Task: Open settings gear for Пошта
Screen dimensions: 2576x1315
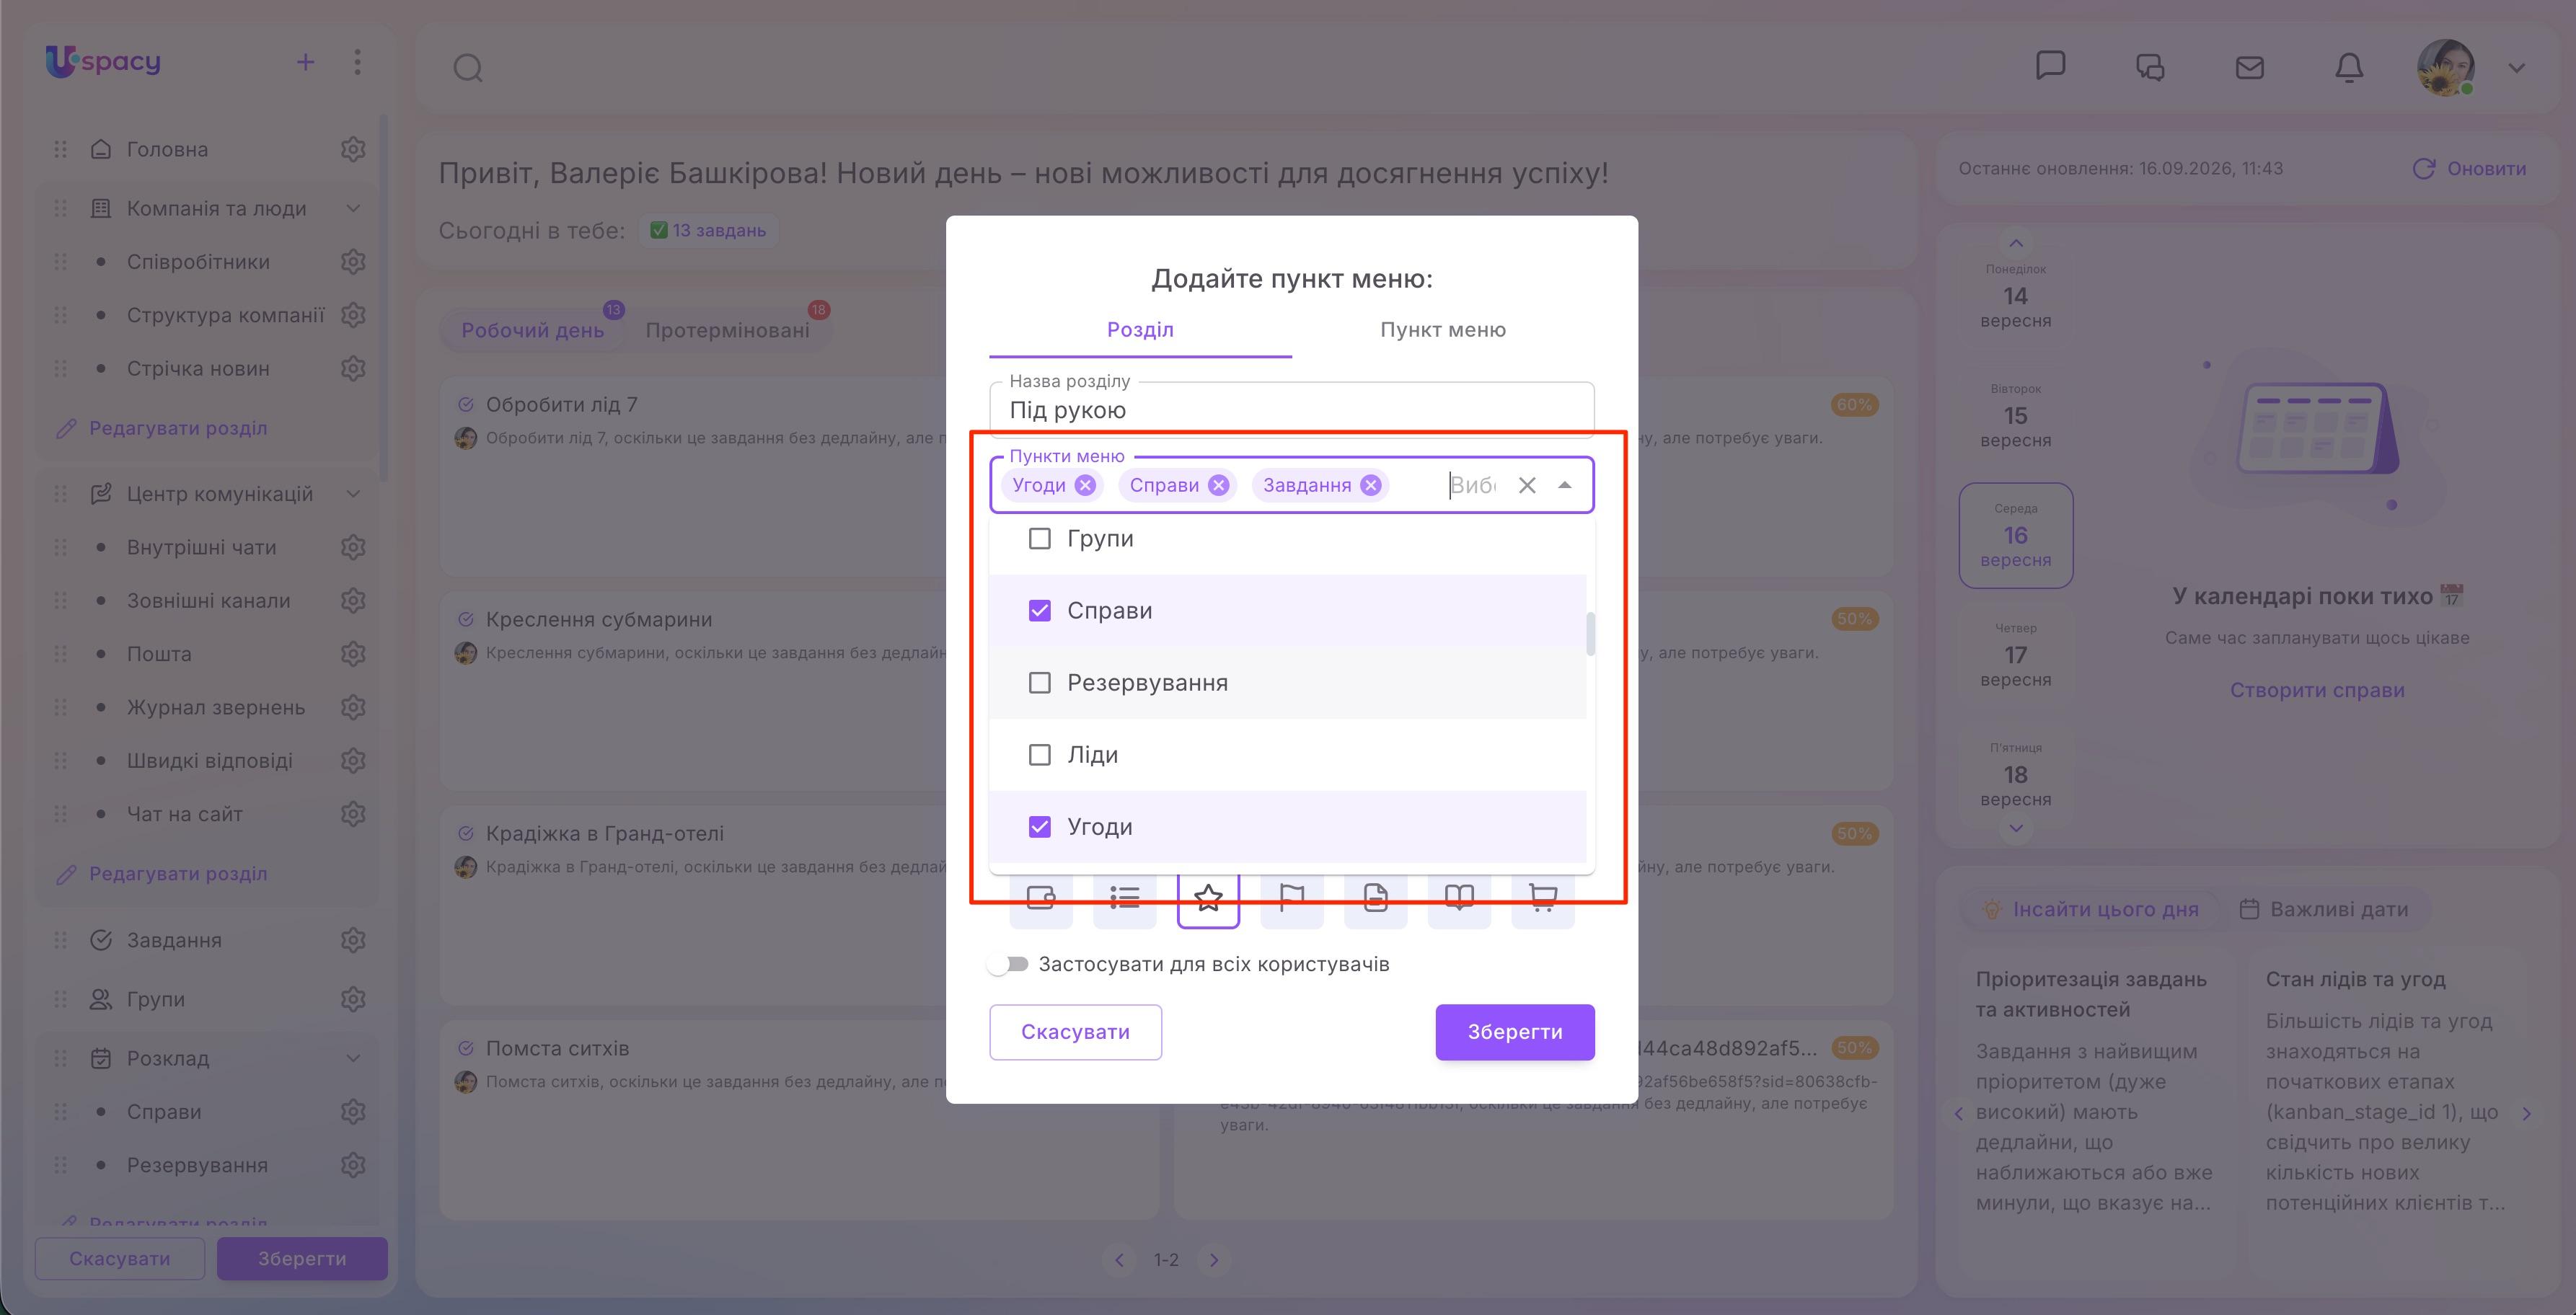Action: point(353,654)
